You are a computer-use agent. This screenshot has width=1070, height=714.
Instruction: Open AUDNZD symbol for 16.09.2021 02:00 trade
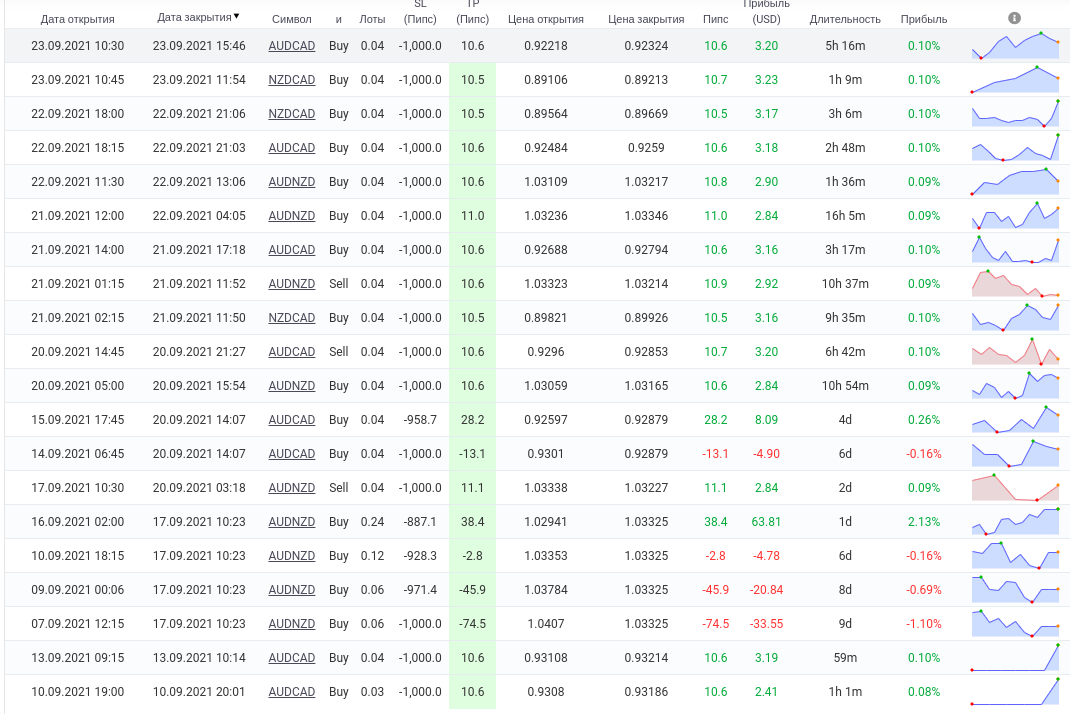click(x=291, y=522)
